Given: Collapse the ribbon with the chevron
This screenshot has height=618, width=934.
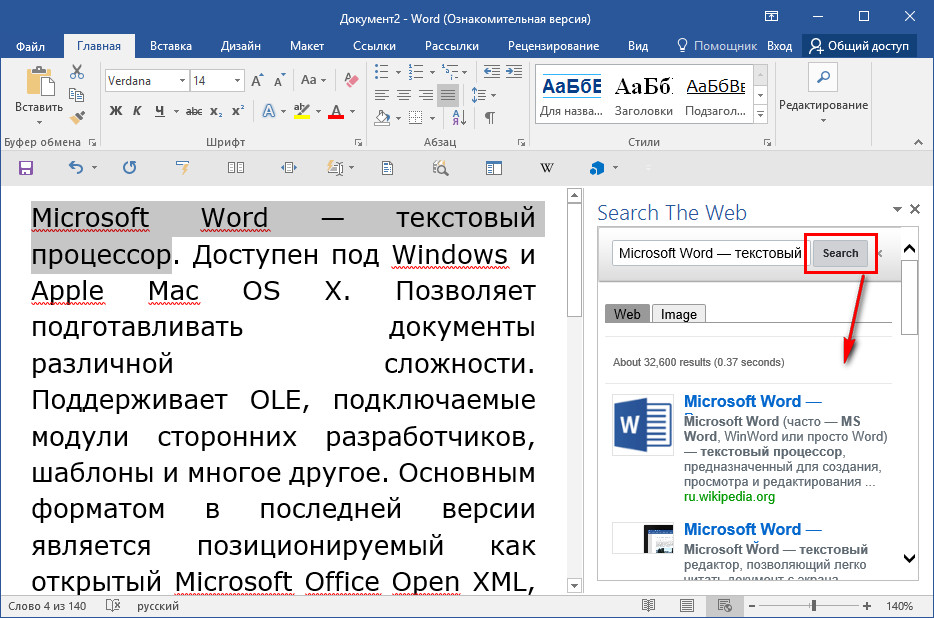Looking at the screenshot, I should pos(918,142).
